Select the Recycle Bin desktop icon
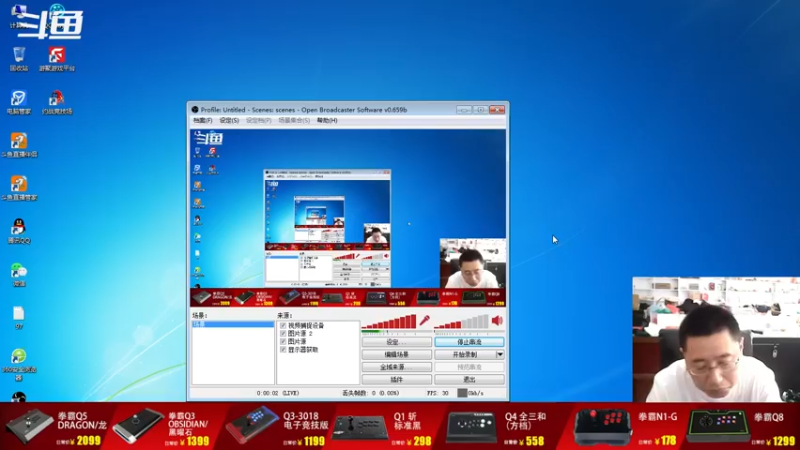800x450 pixels. coord(19,59)
